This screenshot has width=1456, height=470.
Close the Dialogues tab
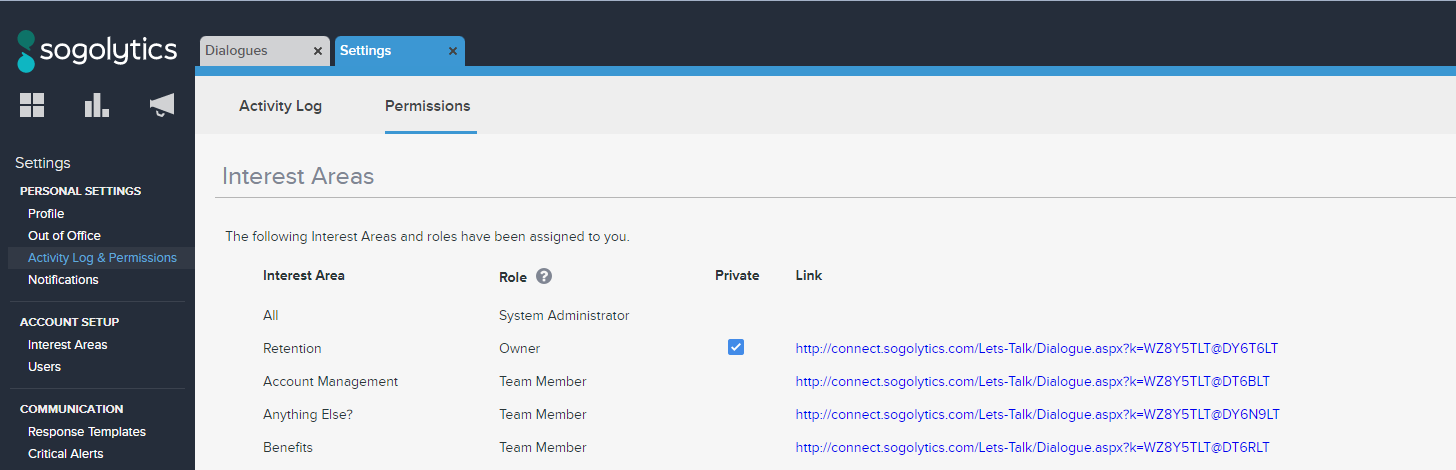tap(318, 51)
